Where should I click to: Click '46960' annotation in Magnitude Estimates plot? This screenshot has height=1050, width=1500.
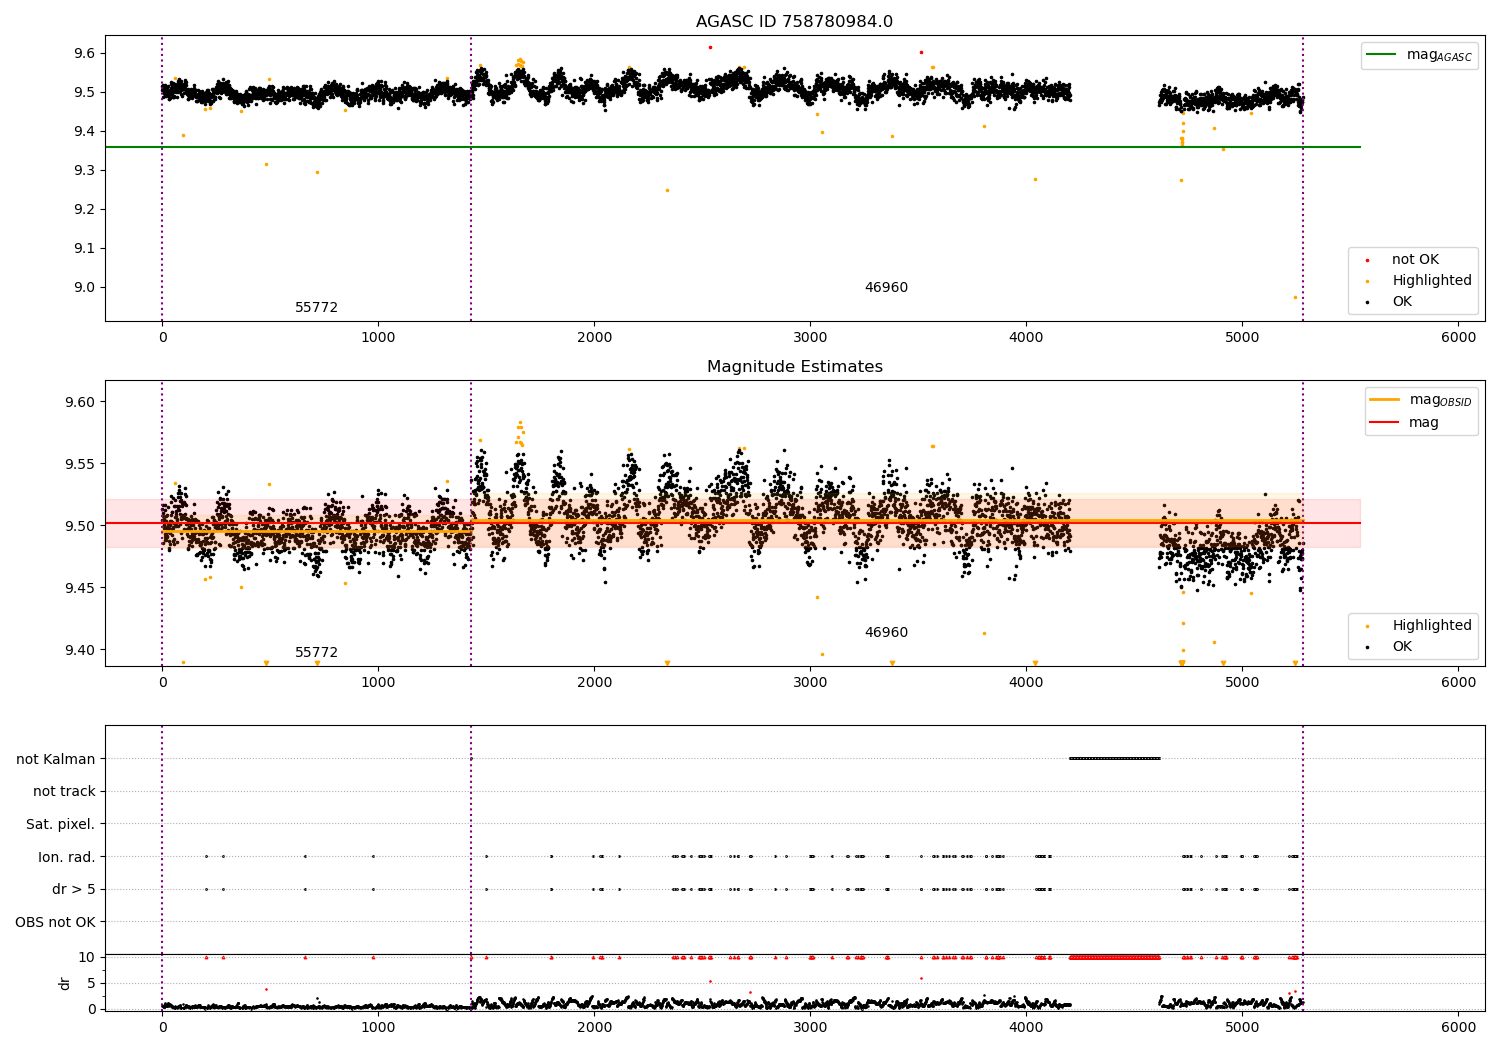coord(886,633)
